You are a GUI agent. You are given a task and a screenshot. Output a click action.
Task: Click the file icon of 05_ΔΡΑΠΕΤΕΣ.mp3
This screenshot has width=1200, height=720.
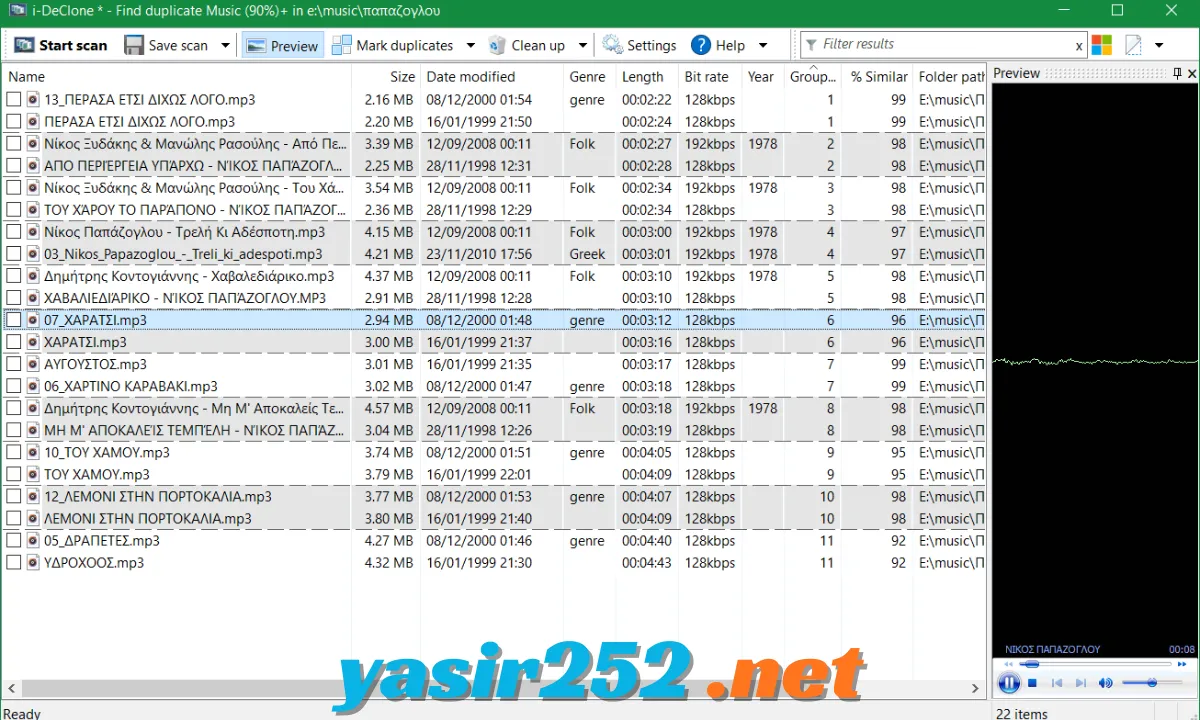tap(33, 540)
